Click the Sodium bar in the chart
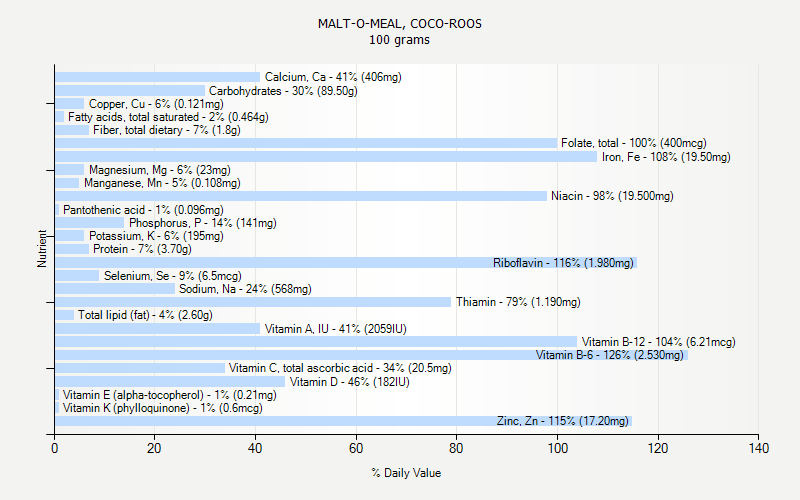The width and height of the screenshot is (800, 500). (x=115, y=289)
